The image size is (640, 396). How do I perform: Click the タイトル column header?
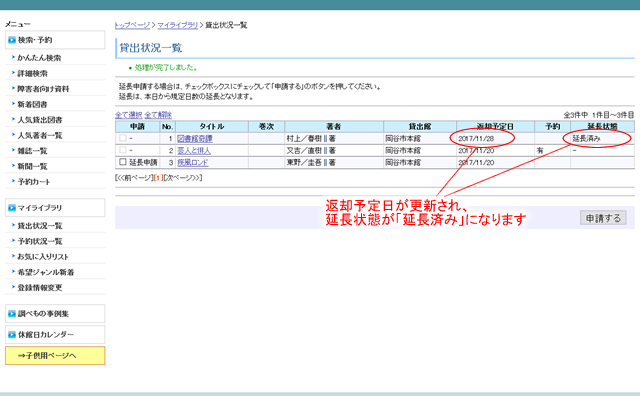coord(212,127)
